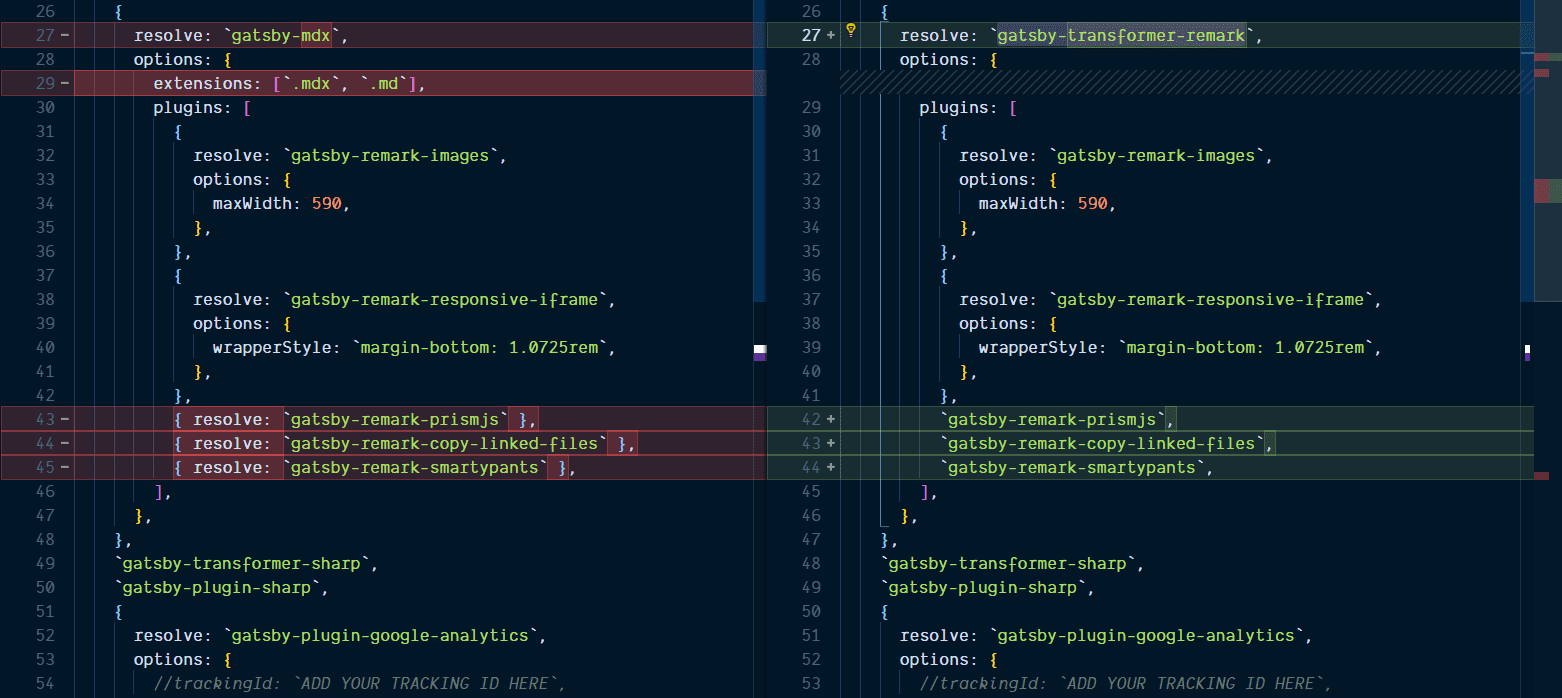Click the diff overview ruler at far right
1562x698 pixels.
click(x=1547, y=190)
